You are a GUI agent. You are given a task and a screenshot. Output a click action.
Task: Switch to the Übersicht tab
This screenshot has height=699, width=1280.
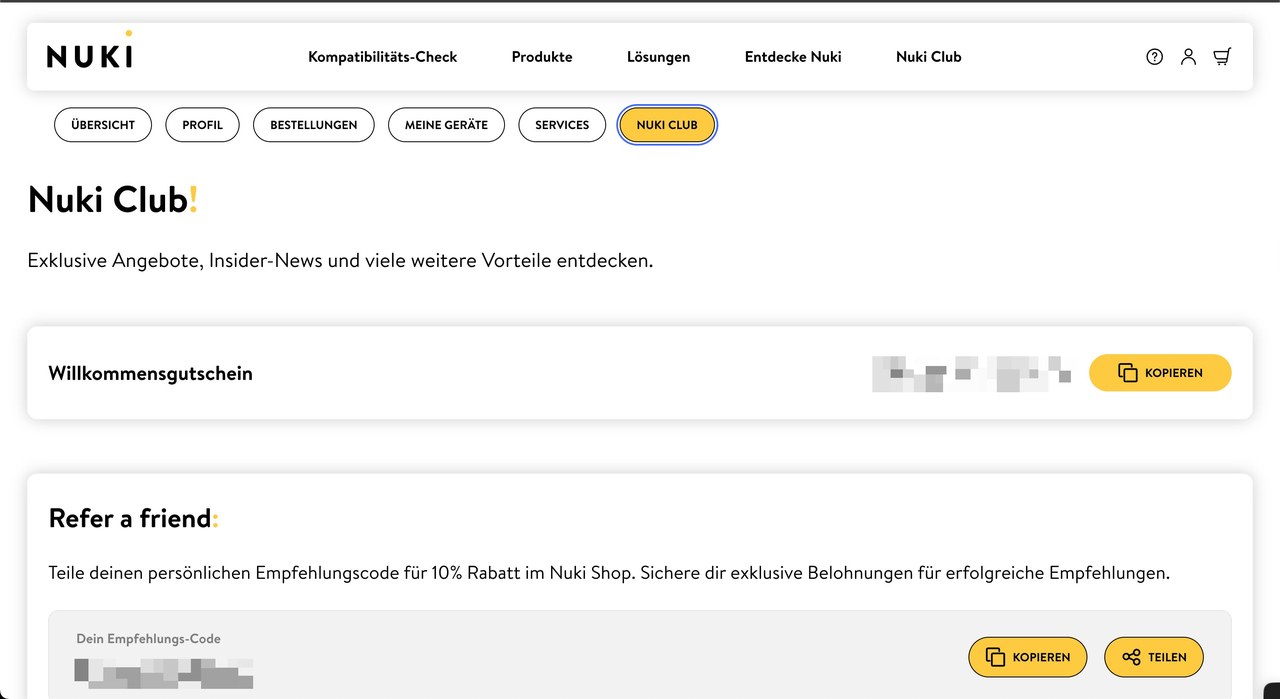tap(103, 125)
